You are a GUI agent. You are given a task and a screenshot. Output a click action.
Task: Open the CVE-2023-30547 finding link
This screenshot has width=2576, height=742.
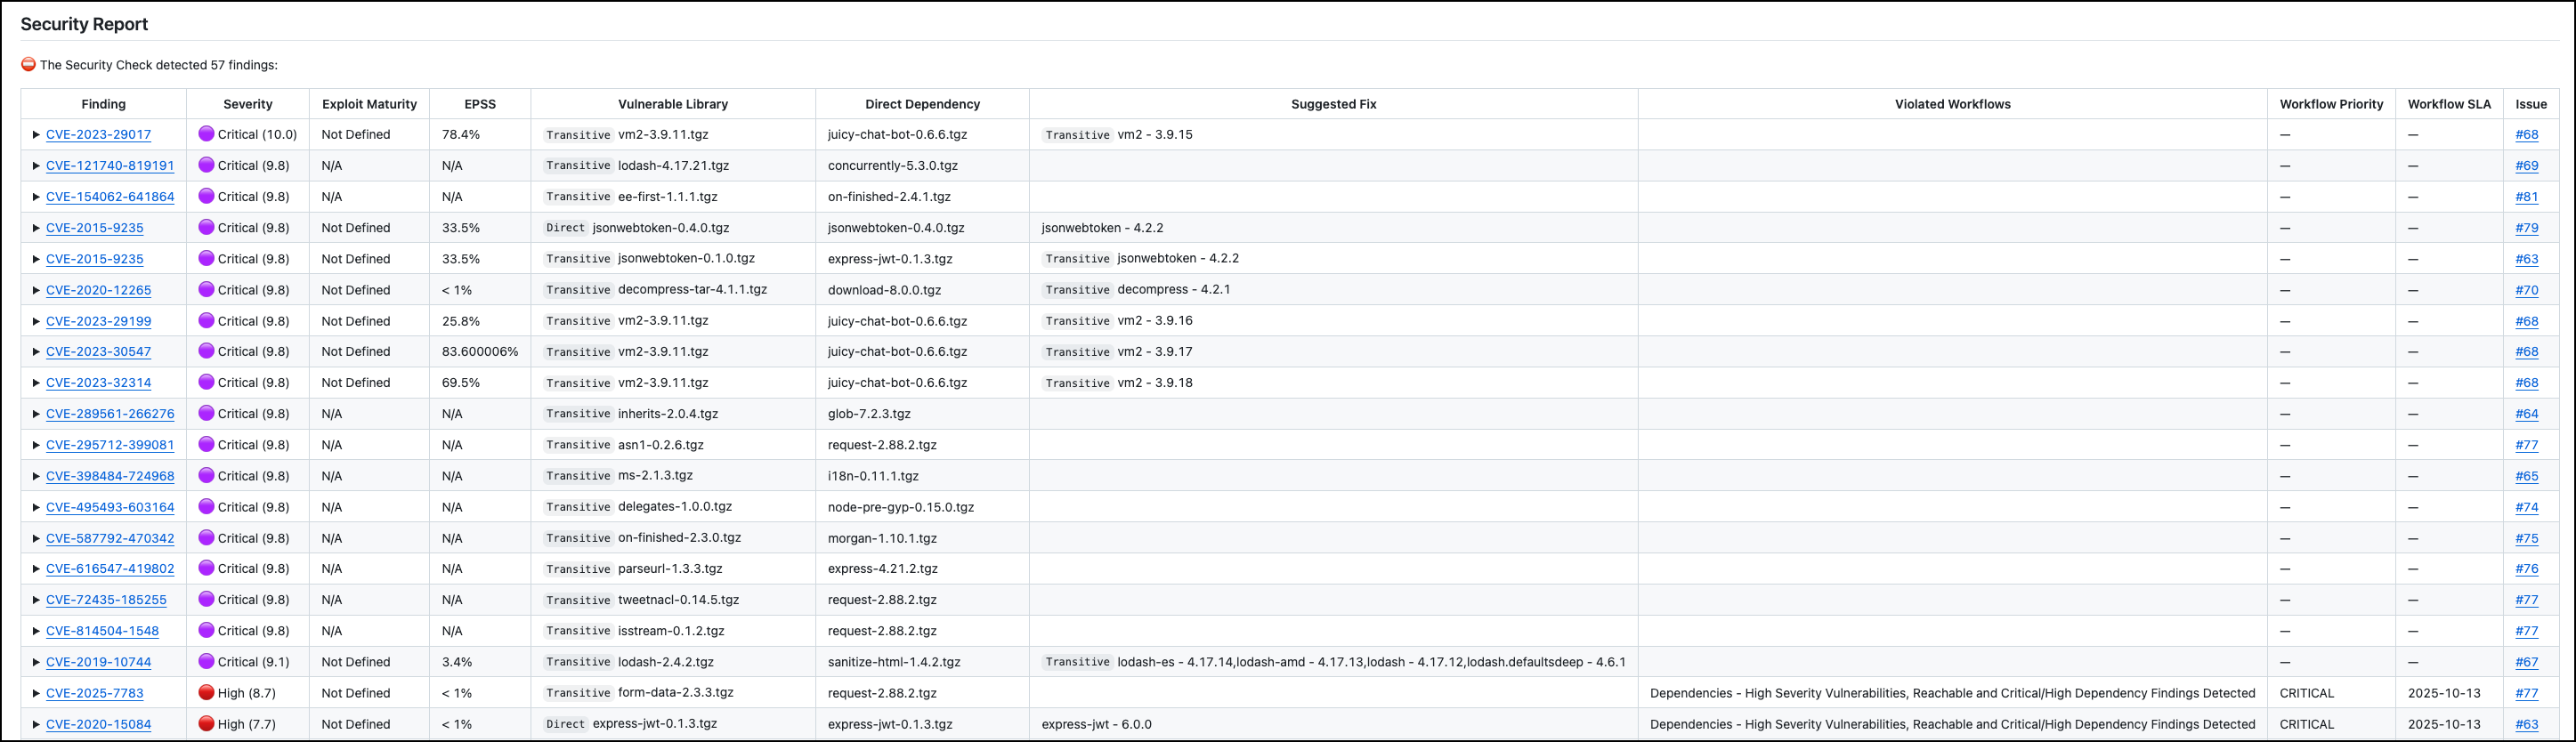pyautogui.click(x=98, y=352)
